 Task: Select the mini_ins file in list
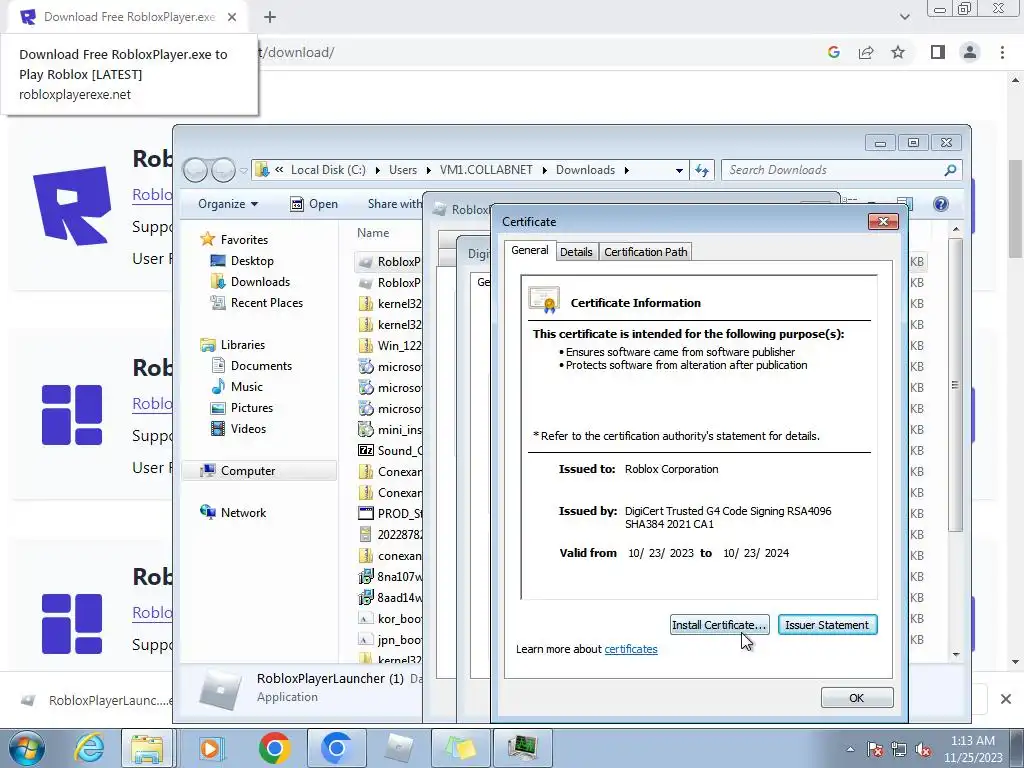390,430
